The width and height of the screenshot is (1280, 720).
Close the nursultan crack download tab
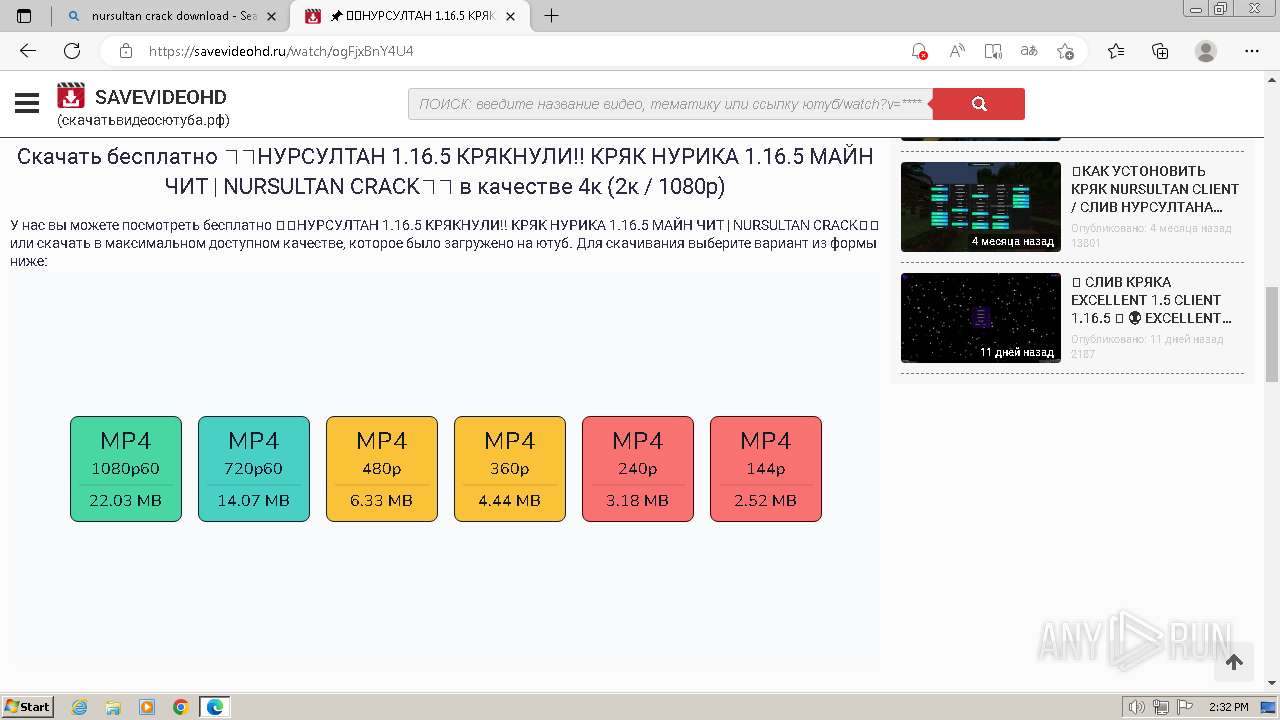pyautogui.click(x=271, y=16)
